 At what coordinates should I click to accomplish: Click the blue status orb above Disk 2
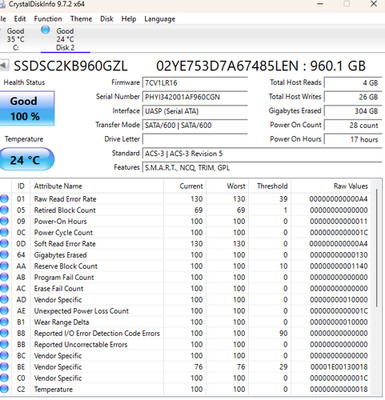point(45,30)
